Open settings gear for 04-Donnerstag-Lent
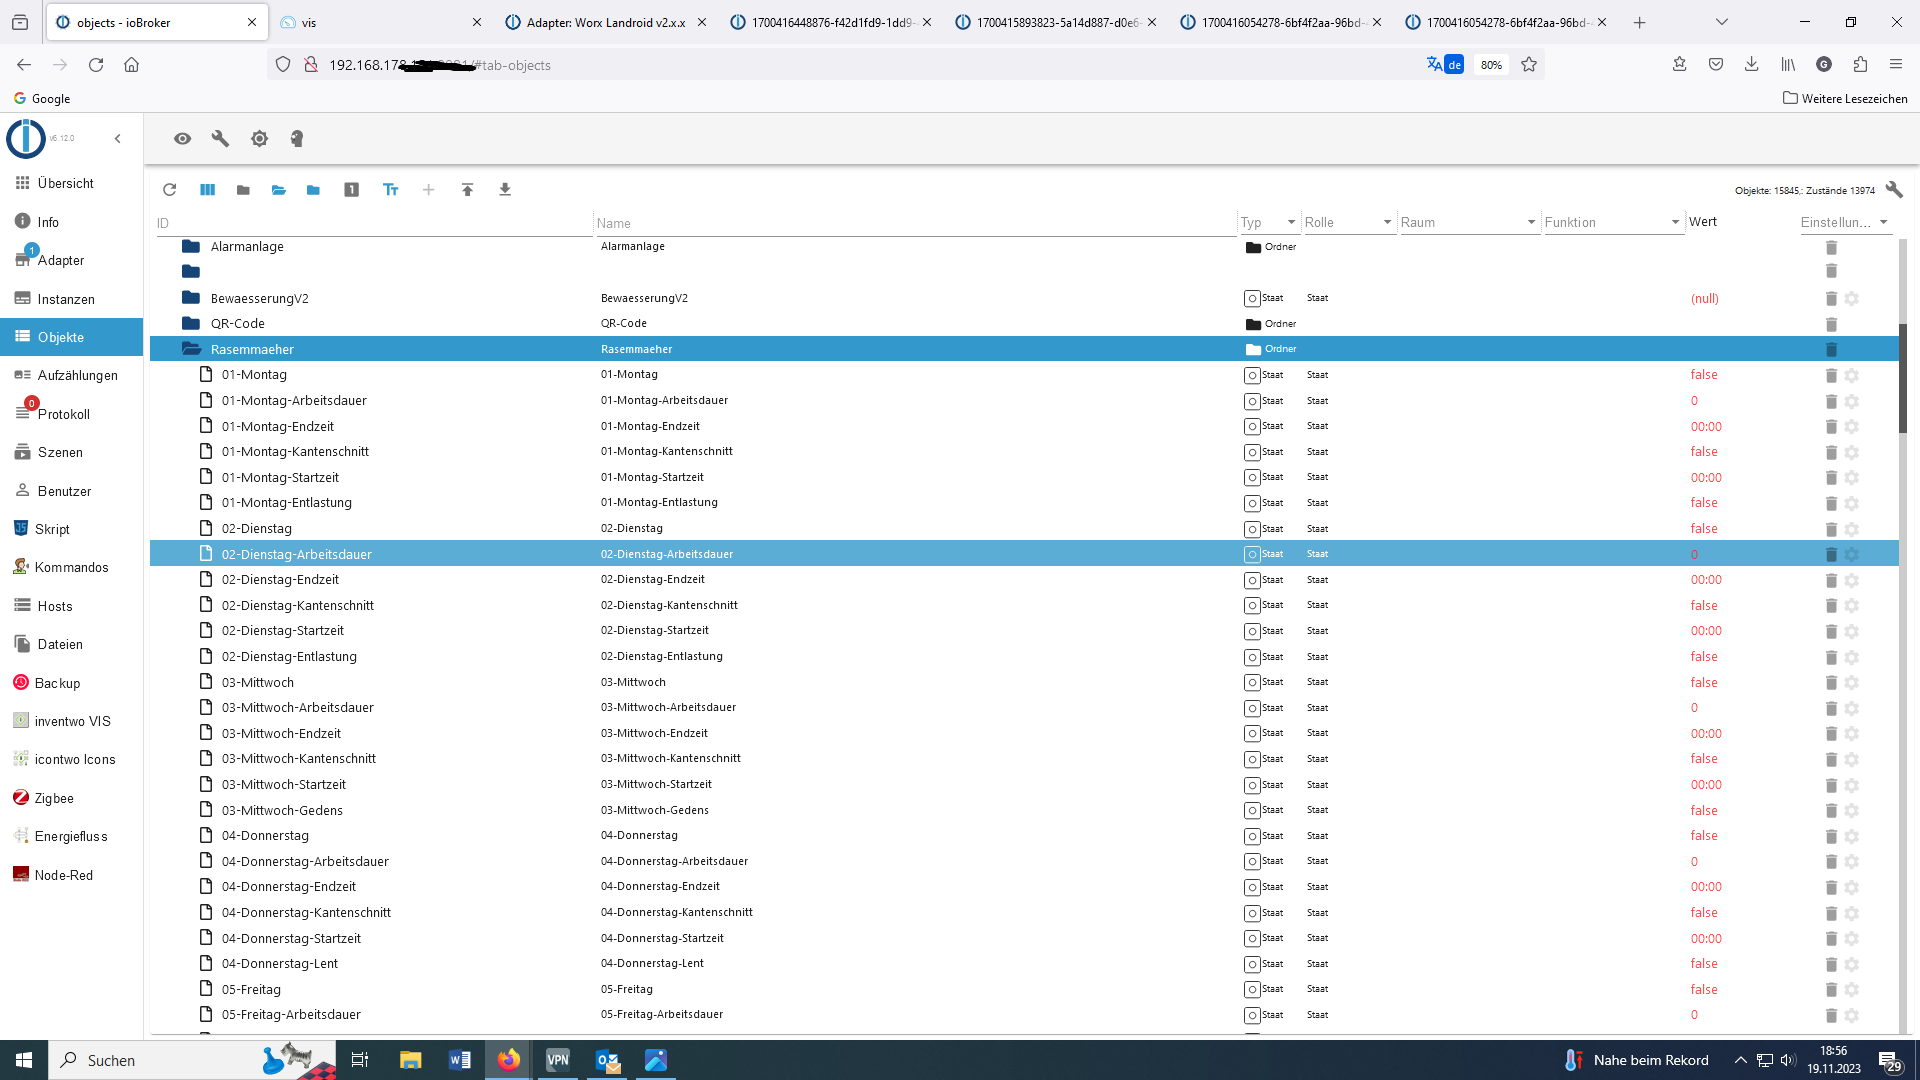 coord(1851,964)
